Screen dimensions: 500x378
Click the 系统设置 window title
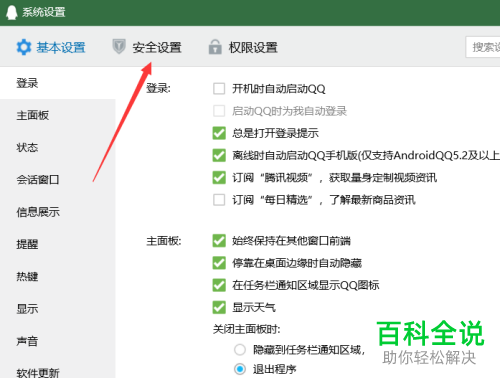[44, 12]
